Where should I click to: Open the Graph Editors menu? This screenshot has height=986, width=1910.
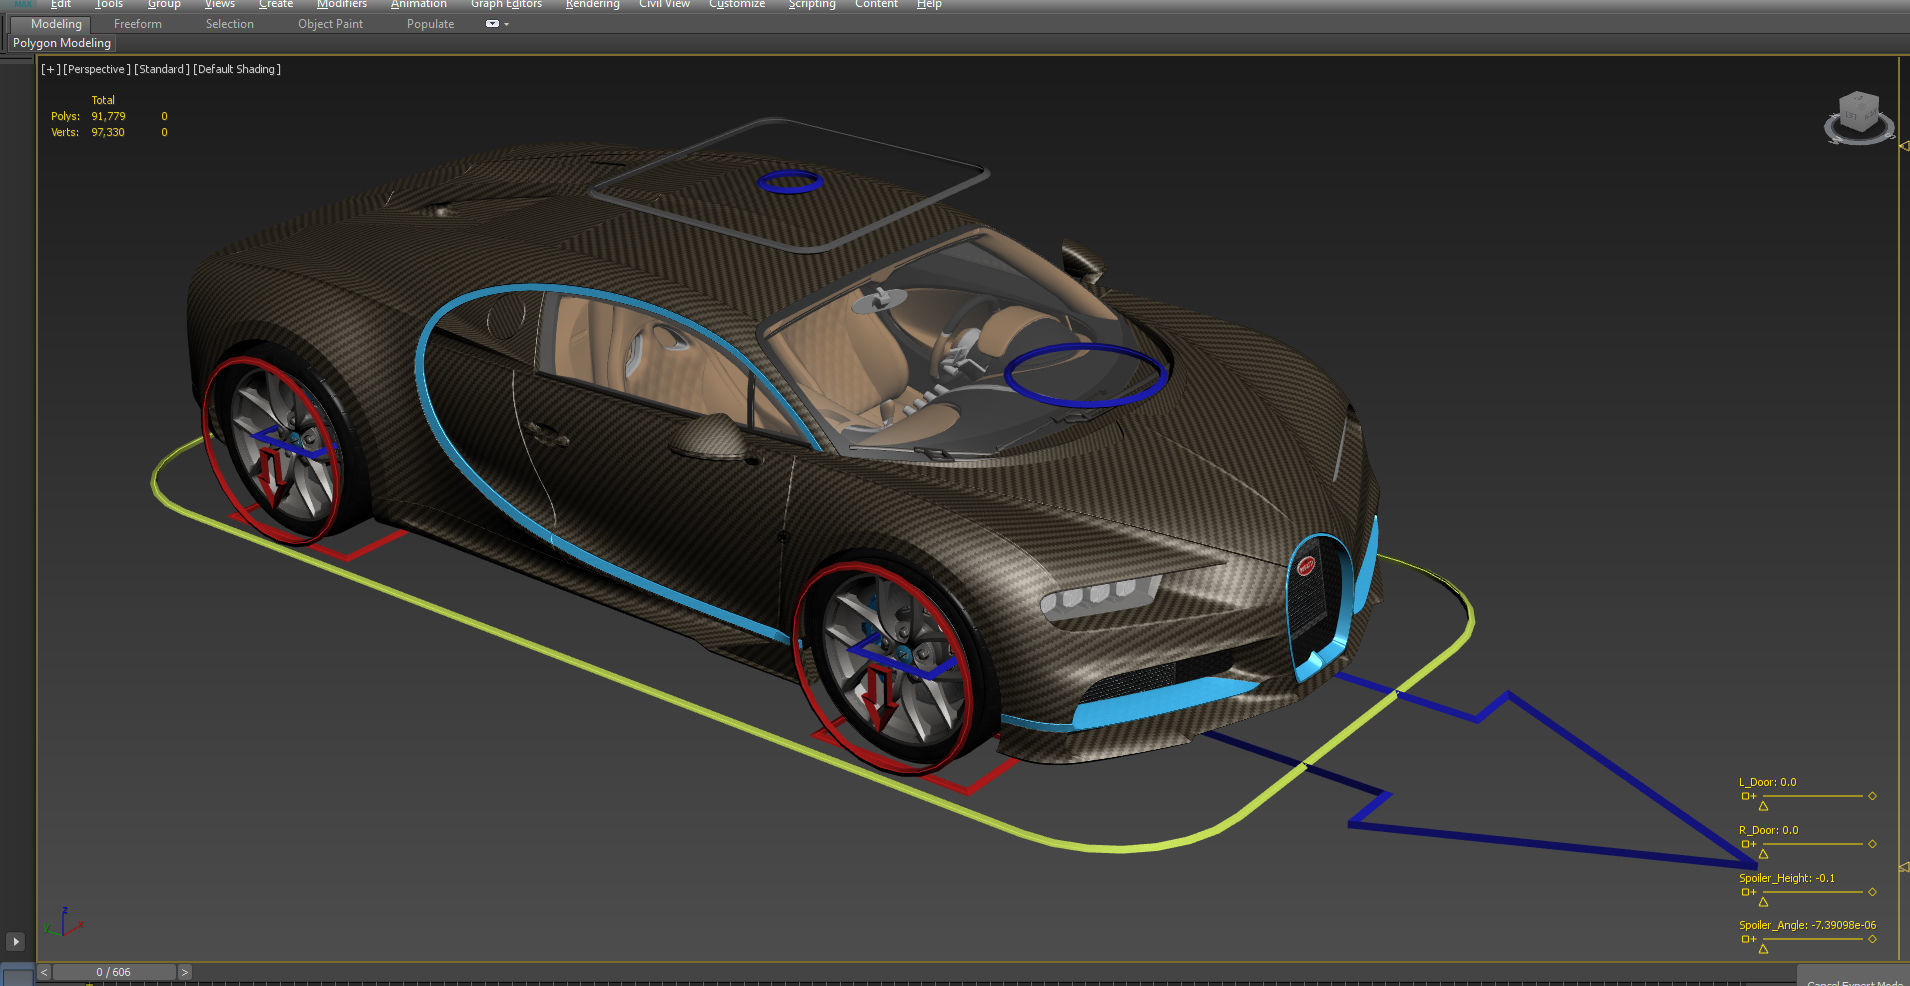coord(507,4)
